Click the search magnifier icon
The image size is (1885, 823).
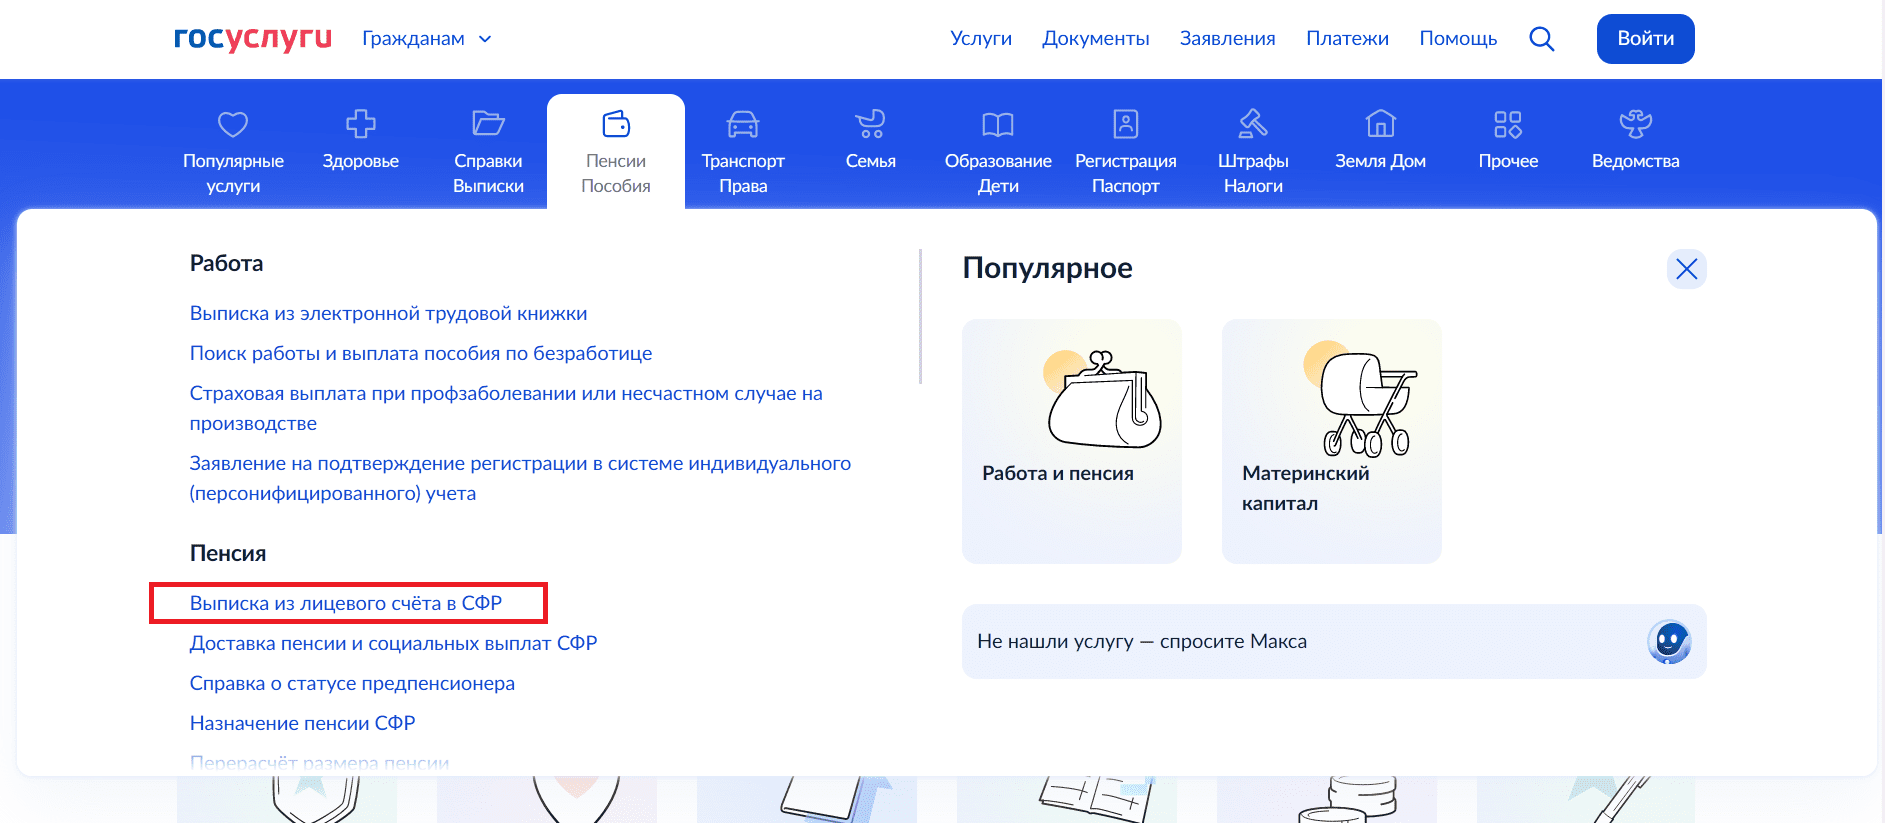coord(1542,39)
